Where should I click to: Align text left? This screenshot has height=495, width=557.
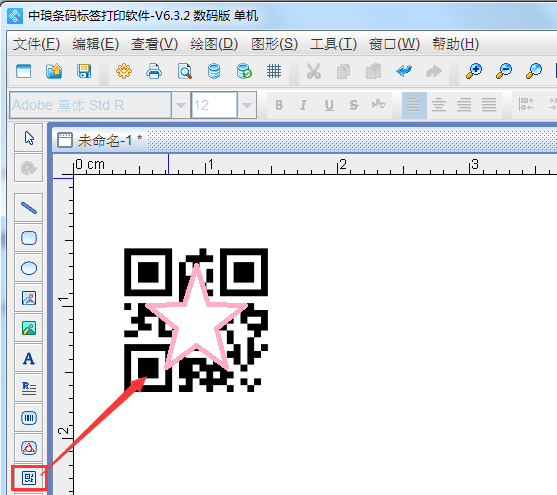(414, 105)
